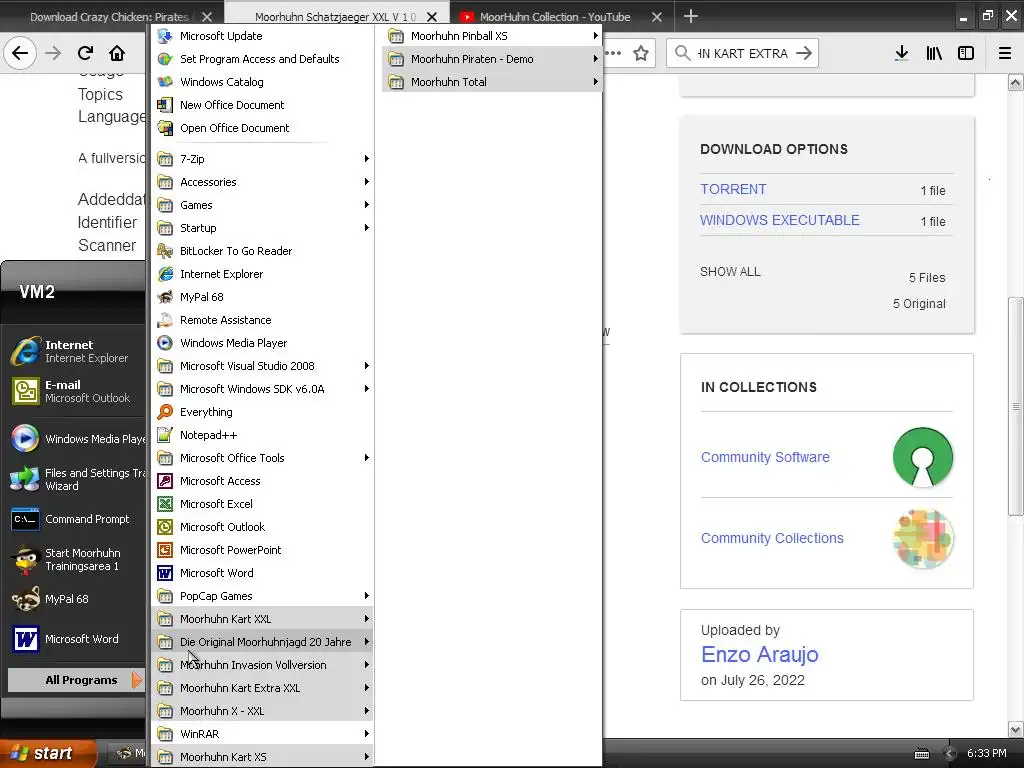The width and height of the screenshot is (1024, 768).
Task: Launch Notepad++ from programs list
Action: [x=262, y=435]
